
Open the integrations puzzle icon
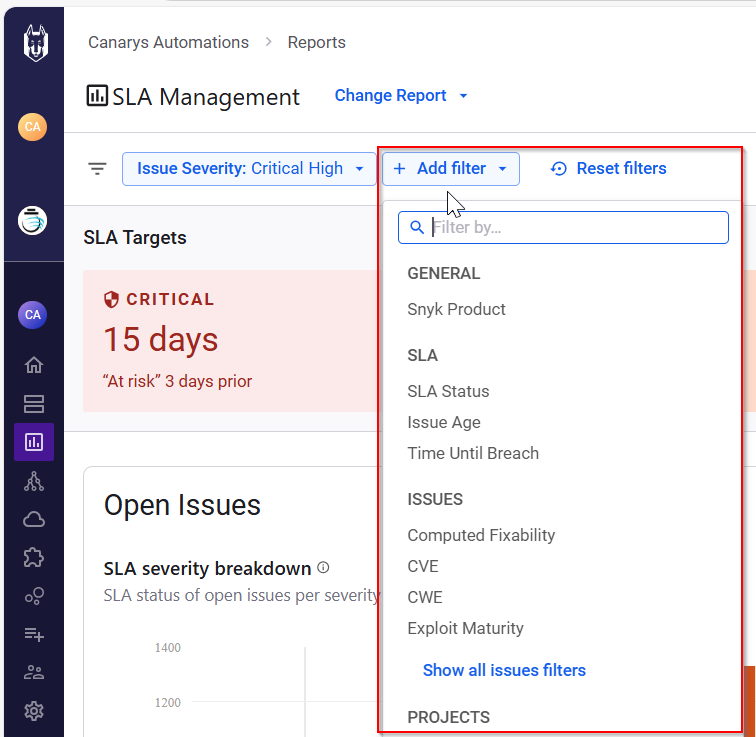click(34, 558)
